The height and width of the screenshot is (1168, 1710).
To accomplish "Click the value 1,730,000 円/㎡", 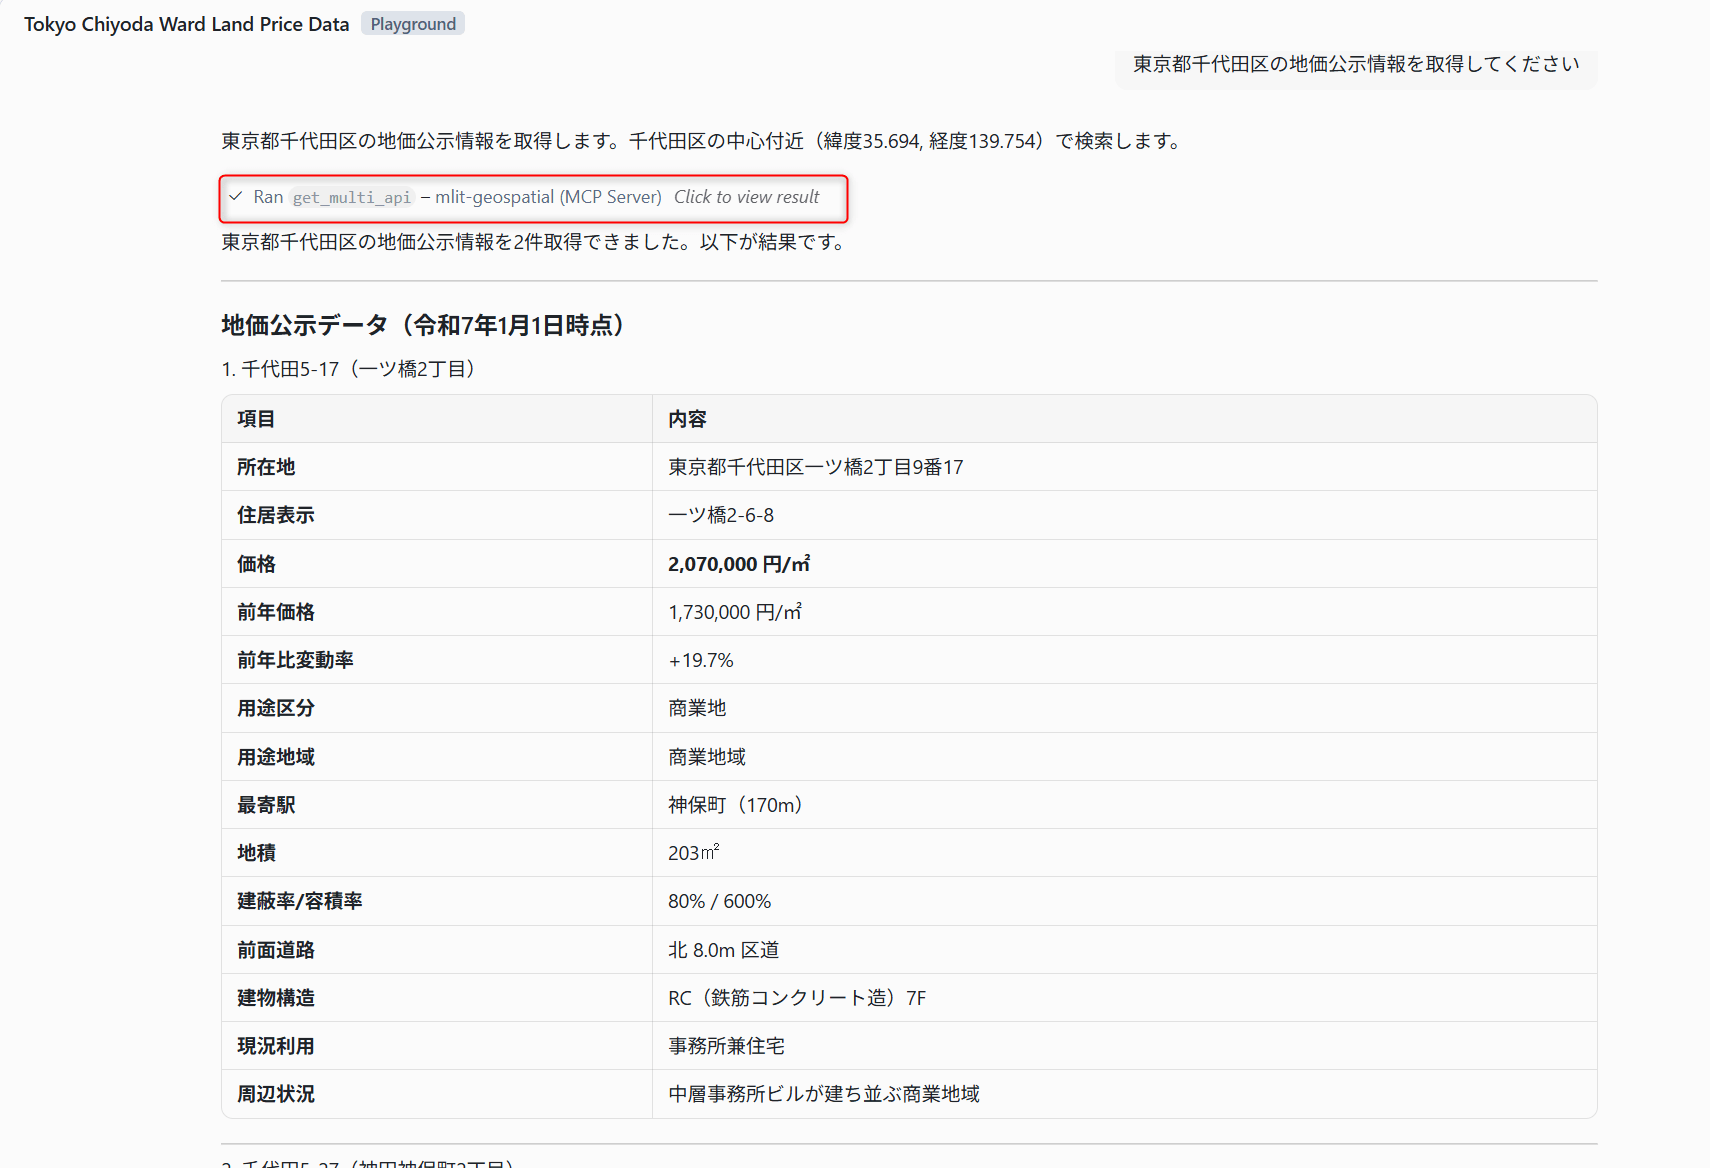I will 735,612.
